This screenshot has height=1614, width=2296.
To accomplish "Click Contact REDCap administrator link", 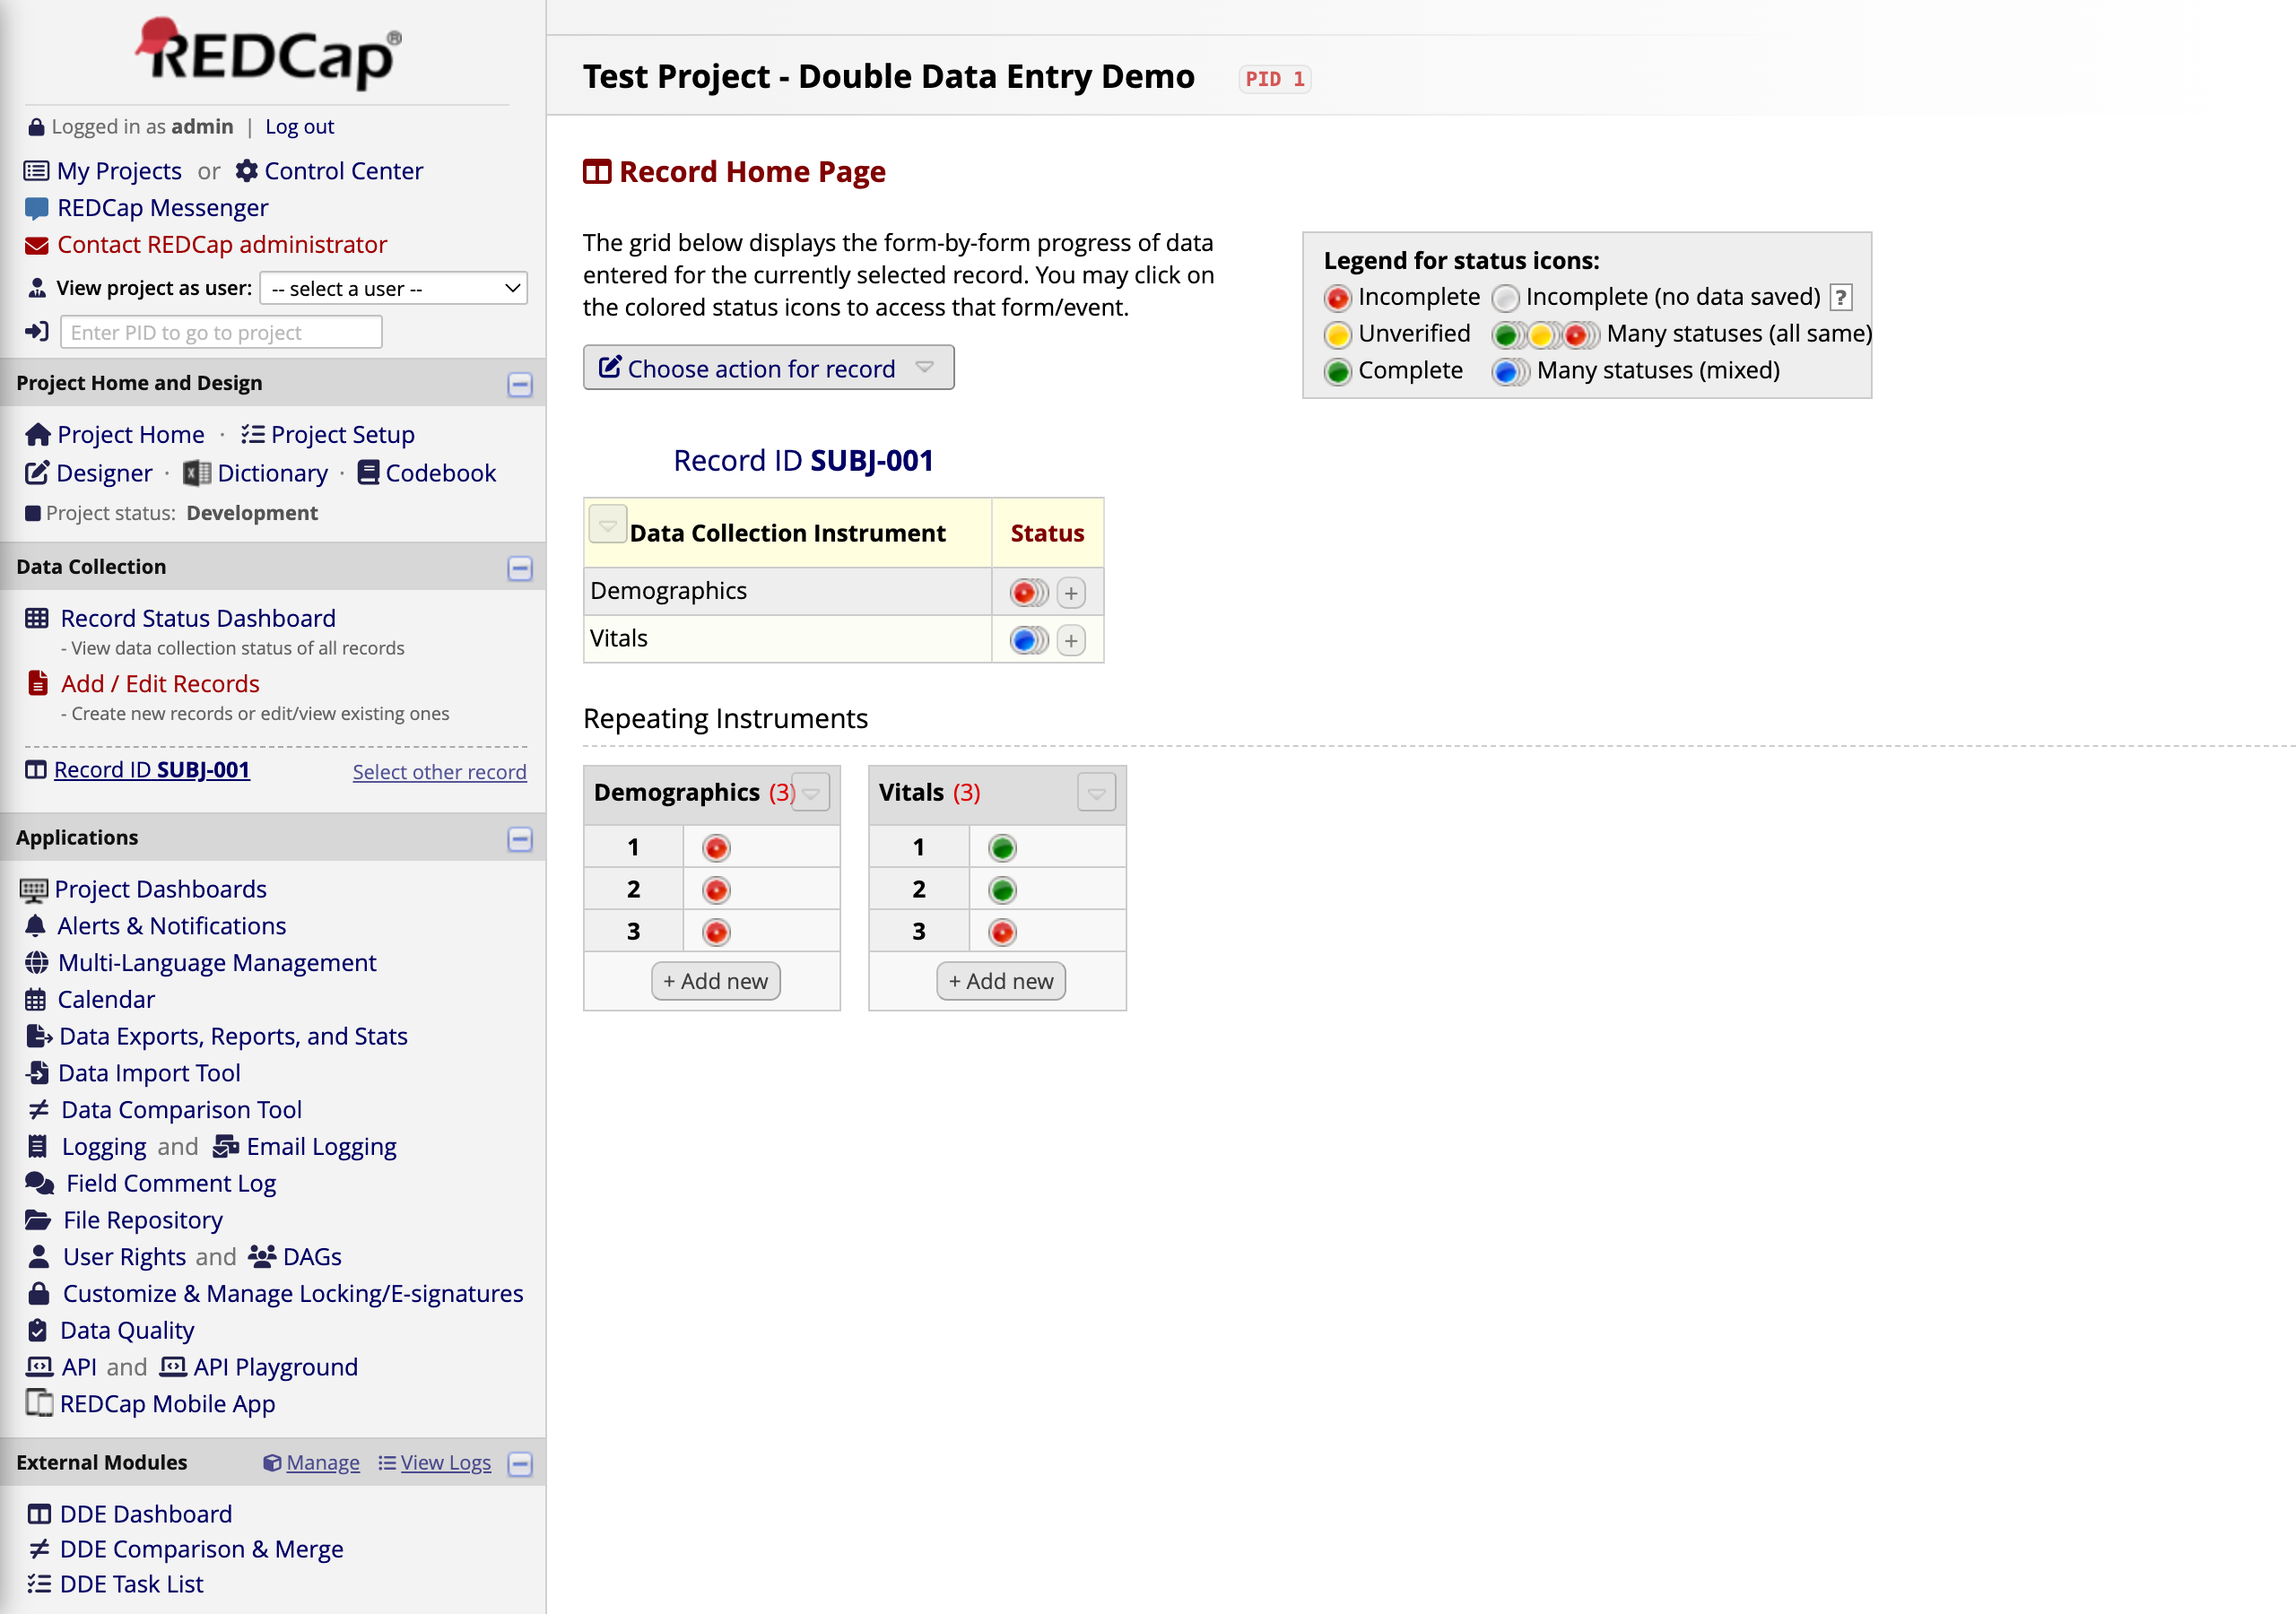I will (x=222, y=245).
